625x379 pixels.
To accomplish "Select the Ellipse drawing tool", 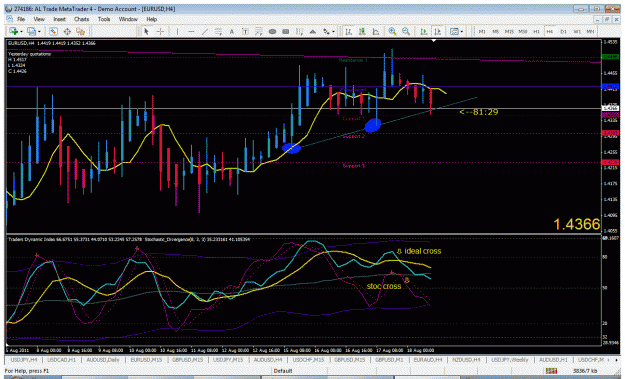I will coord(272,31).
